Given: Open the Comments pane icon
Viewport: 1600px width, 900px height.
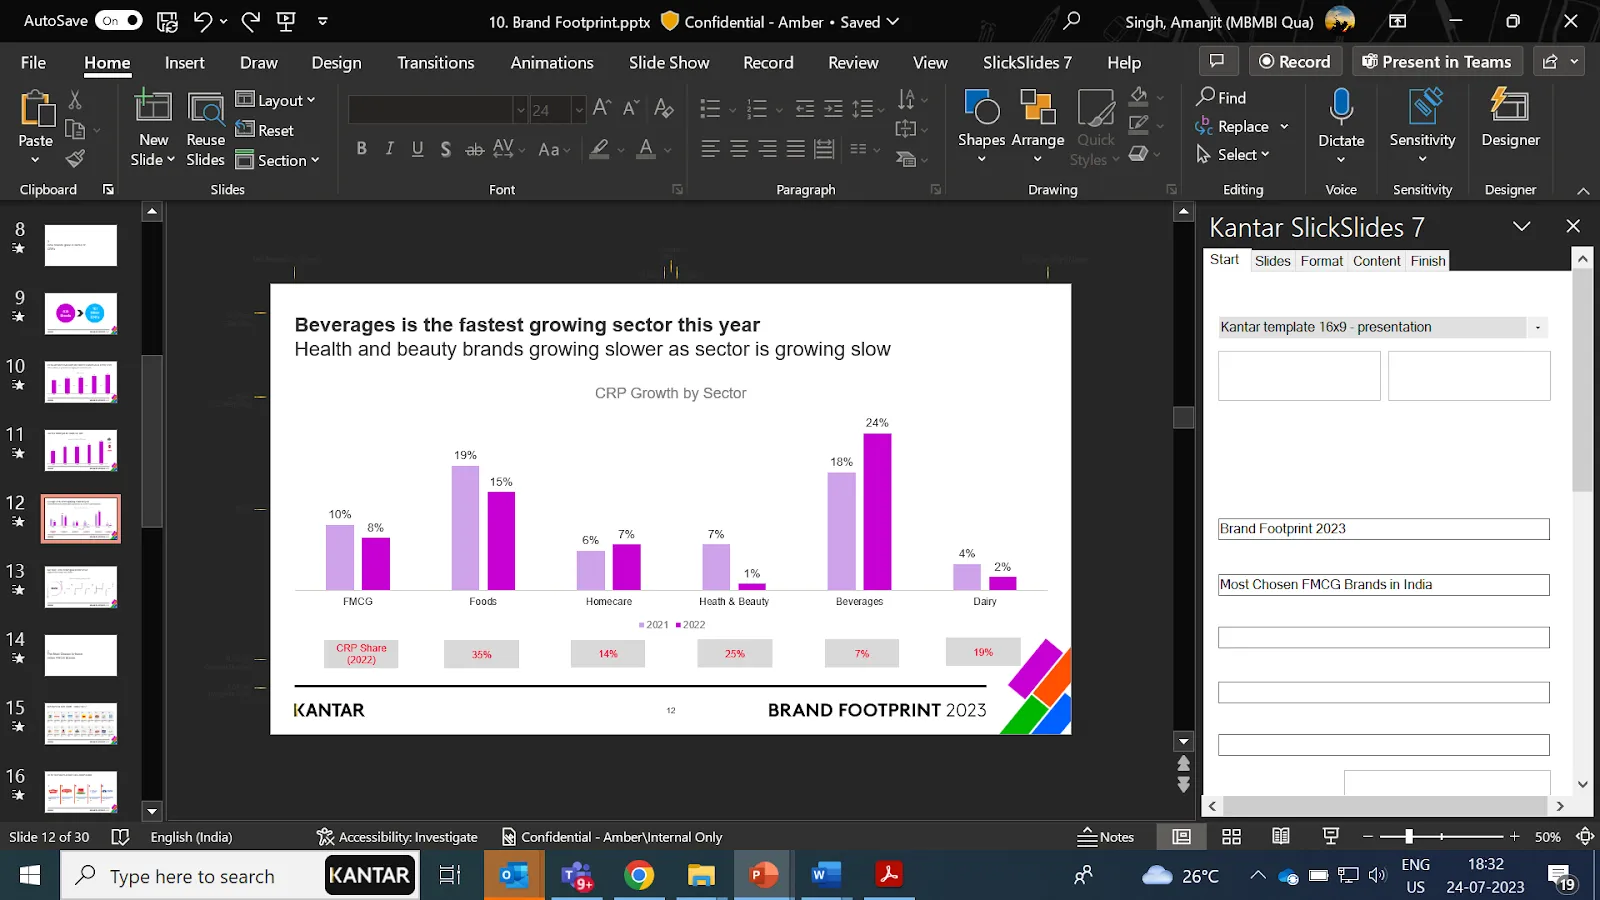Looking at the screenshot, I should coord(1217,62).
